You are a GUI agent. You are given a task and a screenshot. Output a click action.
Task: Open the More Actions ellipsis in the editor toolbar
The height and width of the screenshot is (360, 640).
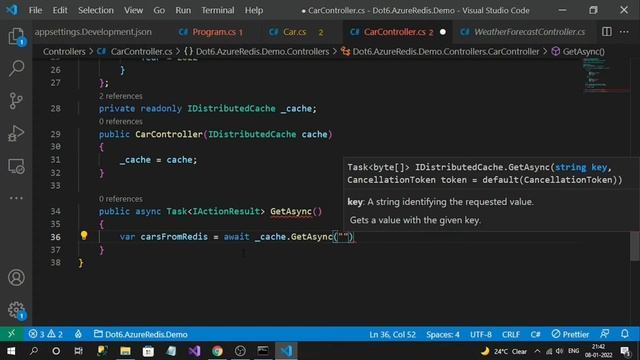pyautogui.click(x=624, y=31)
